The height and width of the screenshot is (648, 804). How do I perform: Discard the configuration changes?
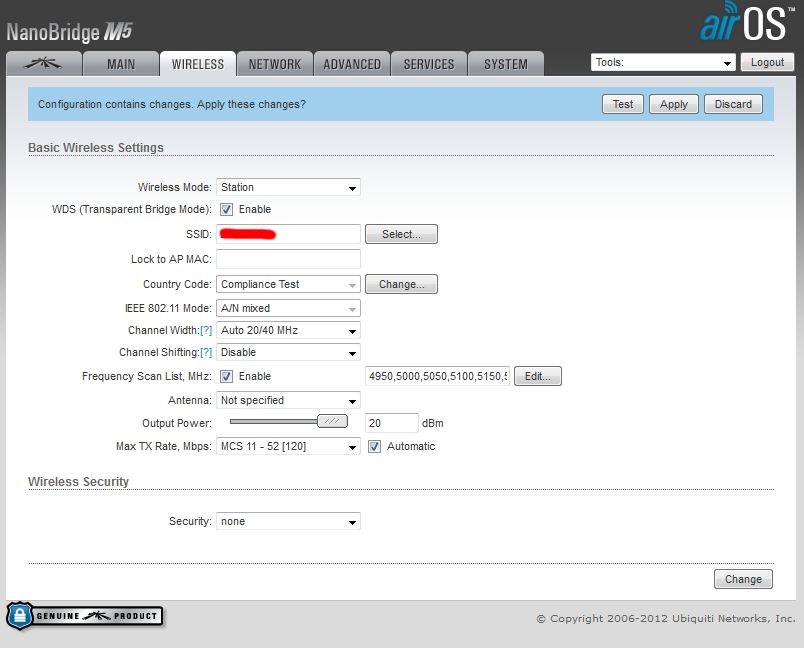tap(733, 104)
